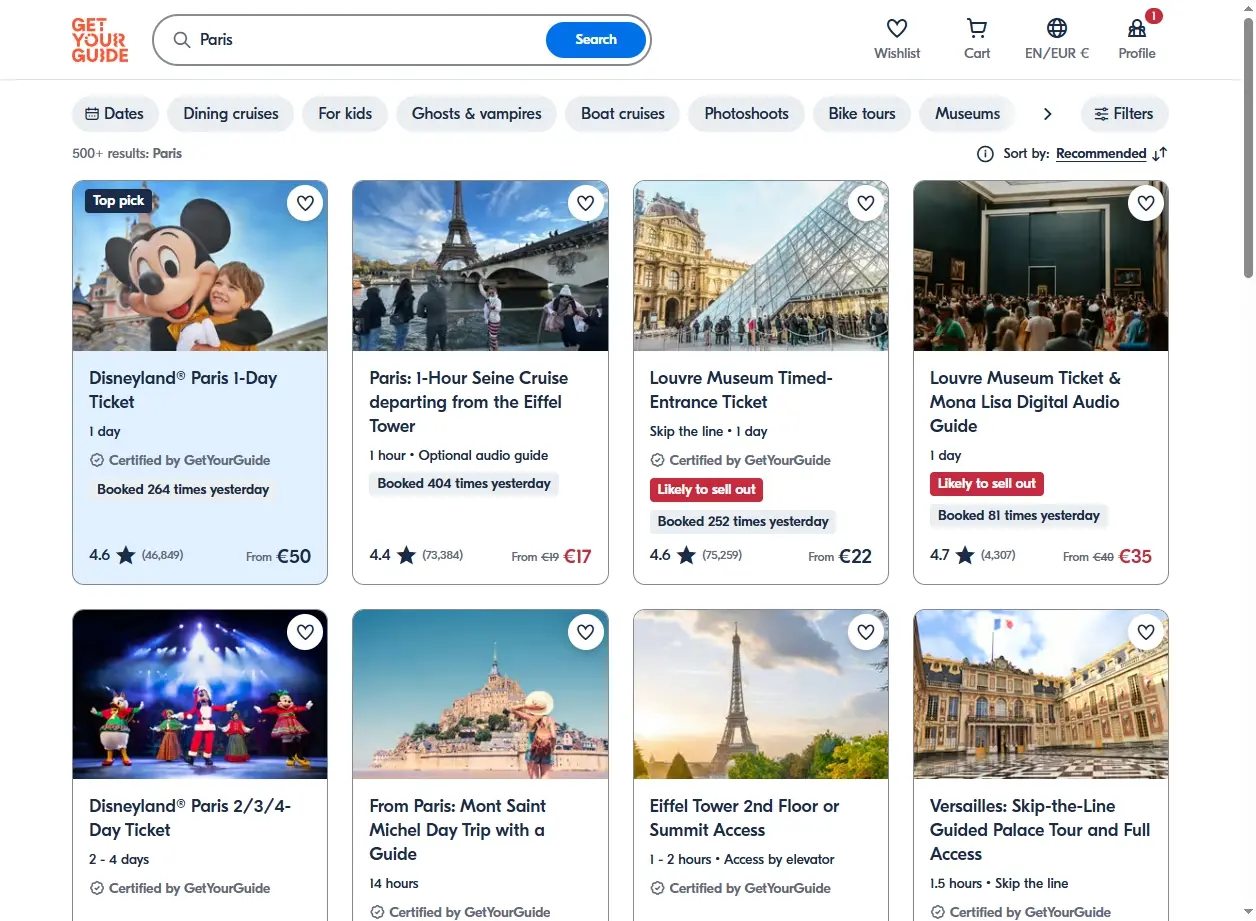Image resolution: width=1256 pixels, height=921 pixels.
Task: Select the Boat cruises category chip
Action: pyautogui.click(x=623, y=114)
